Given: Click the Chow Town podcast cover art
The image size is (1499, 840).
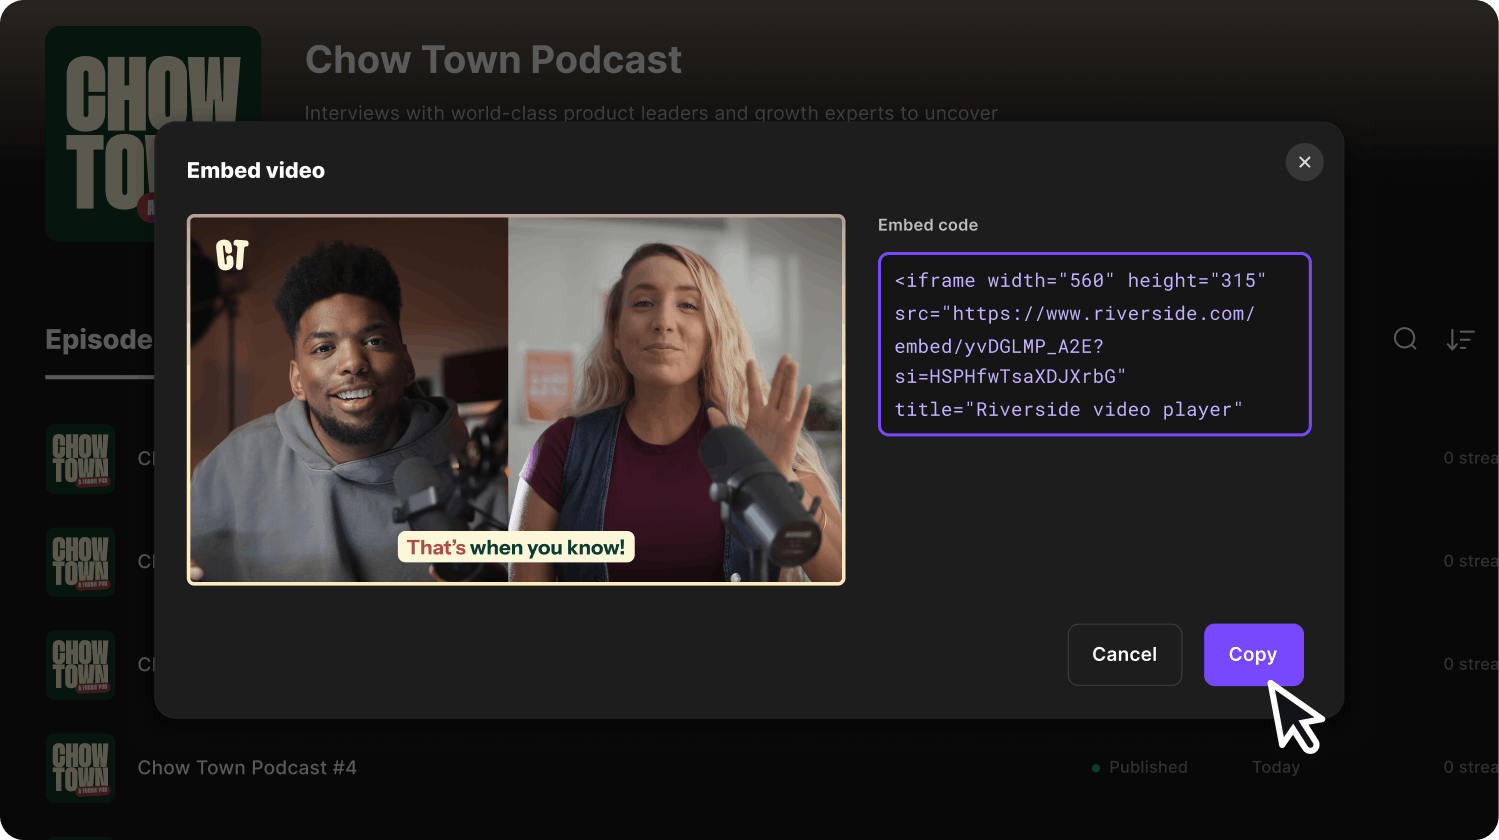Looking at the screenshot, I should click(153, 133).
